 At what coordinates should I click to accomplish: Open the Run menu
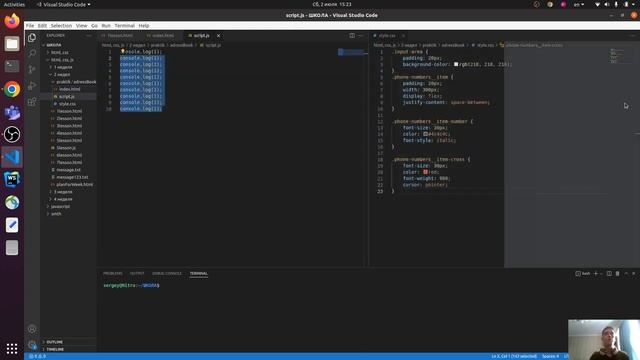click(106, 25)
